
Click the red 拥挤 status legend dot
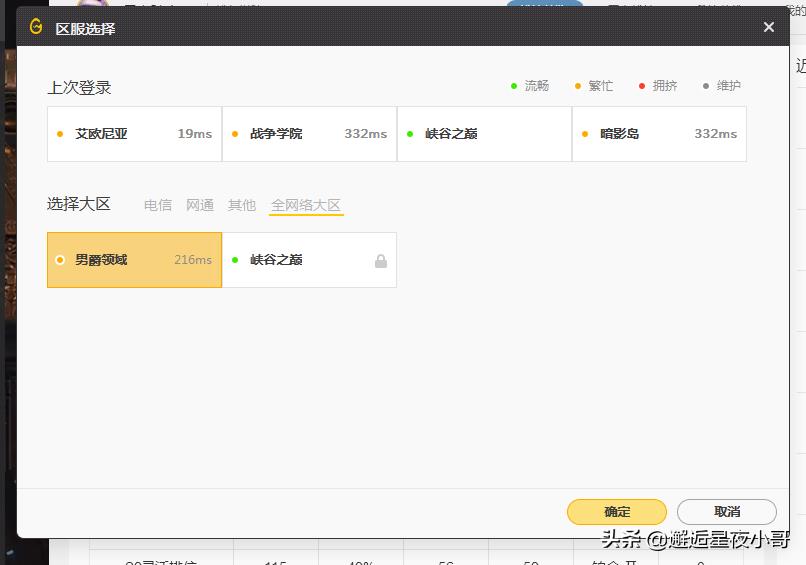[642, 86]
